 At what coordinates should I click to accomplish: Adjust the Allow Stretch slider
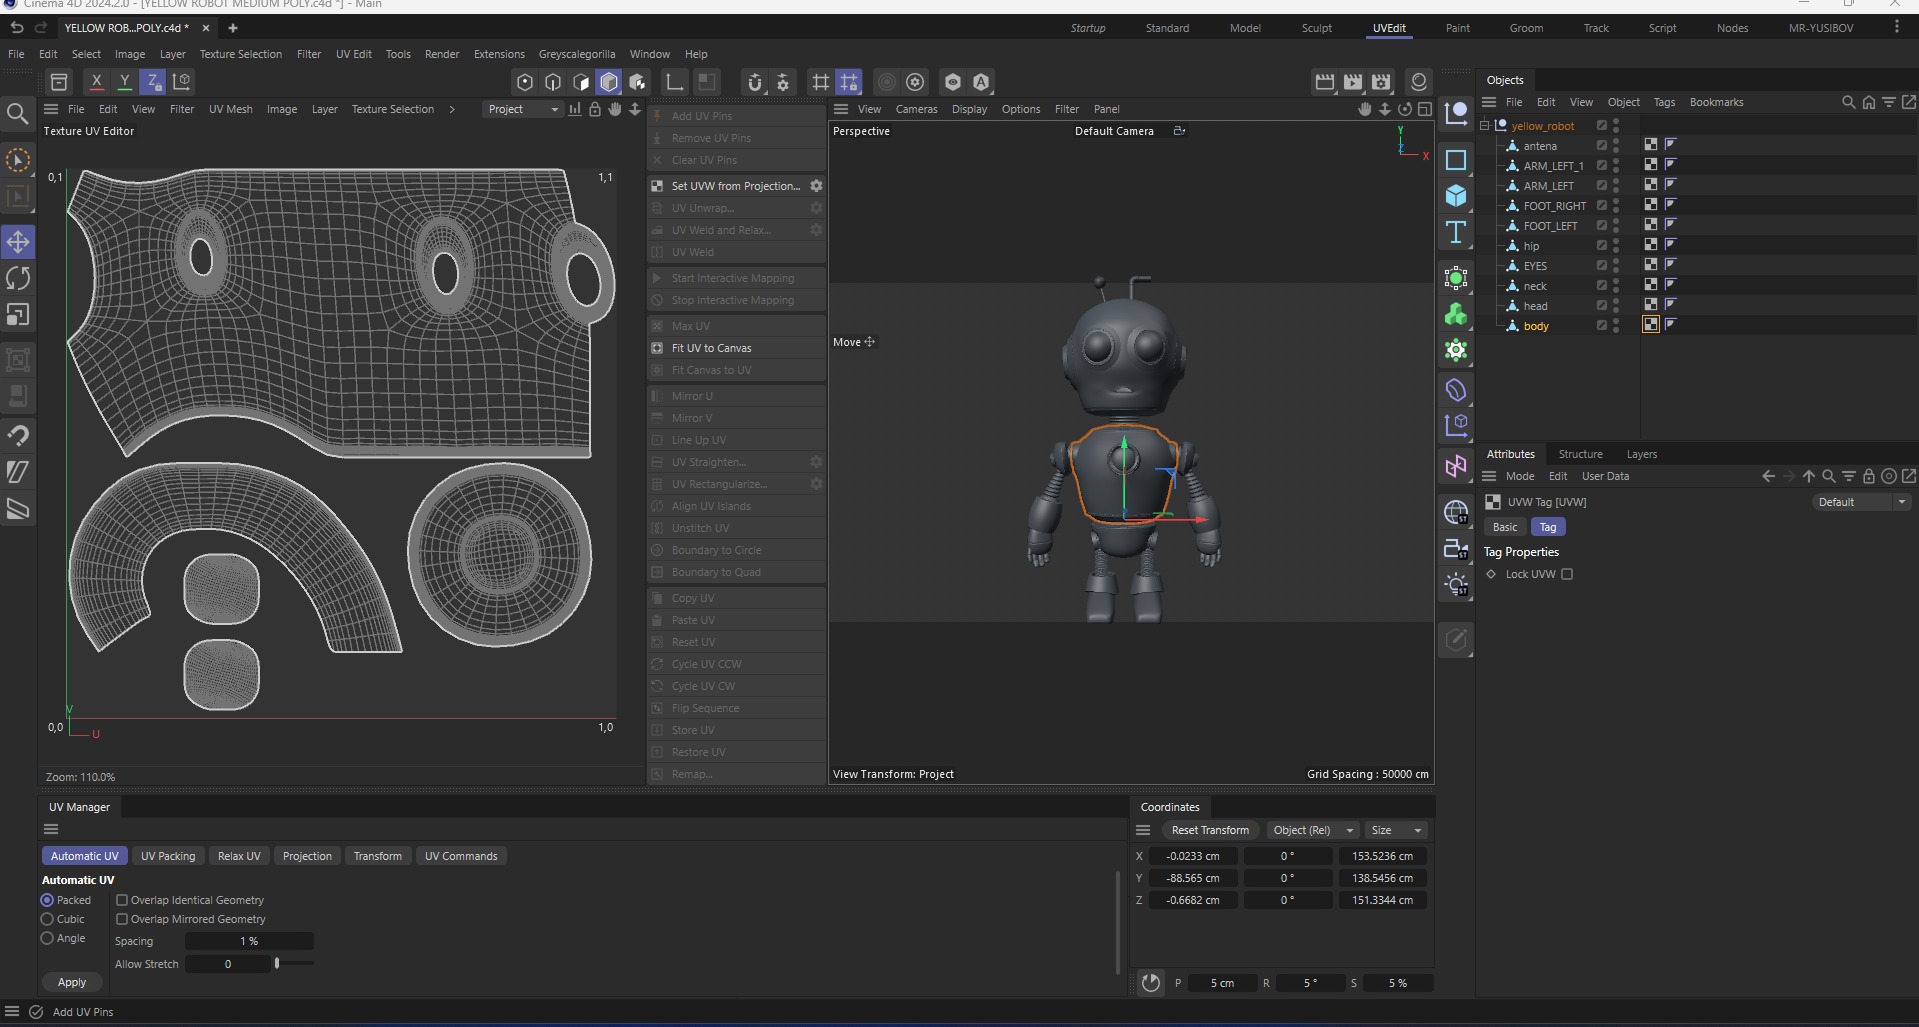pos(277,964)
